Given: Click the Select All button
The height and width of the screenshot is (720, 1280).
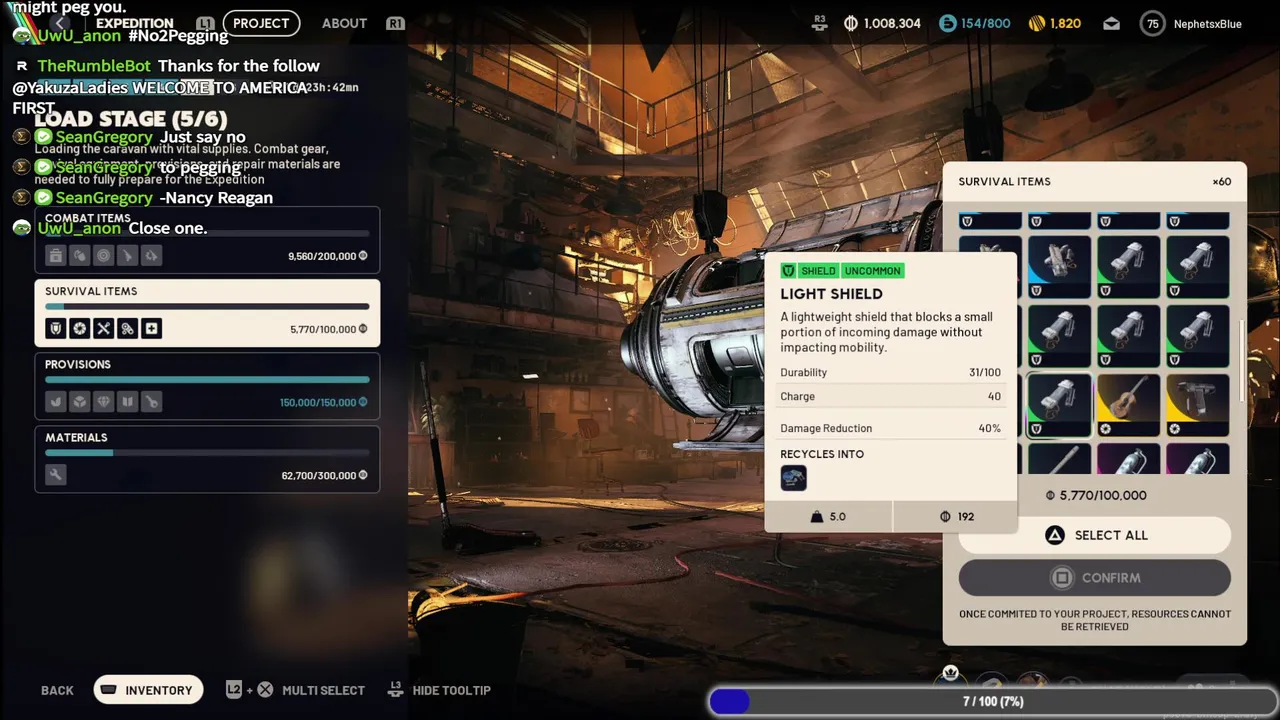Looking at the screenshot, I should click(x=1095, y=535).
